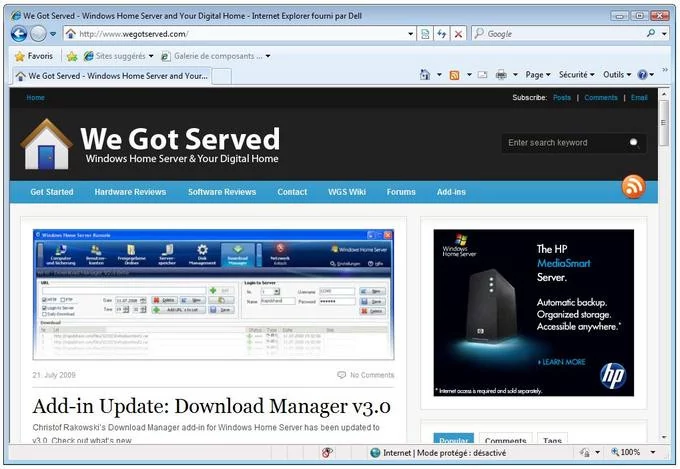Click the Read Mail envelope icon

pos(483,75)
